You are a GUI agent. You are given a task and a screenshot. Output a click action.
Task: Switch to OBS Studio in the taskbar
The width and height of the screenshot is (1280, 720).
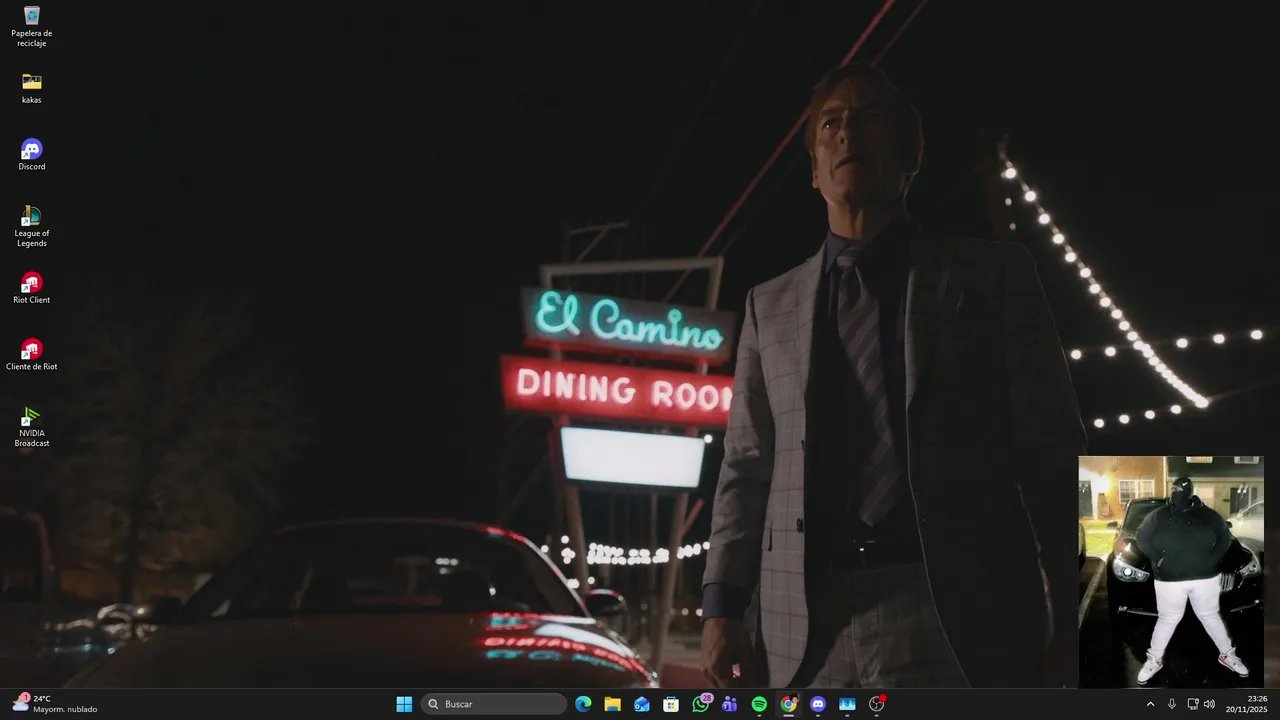[877, 704]
